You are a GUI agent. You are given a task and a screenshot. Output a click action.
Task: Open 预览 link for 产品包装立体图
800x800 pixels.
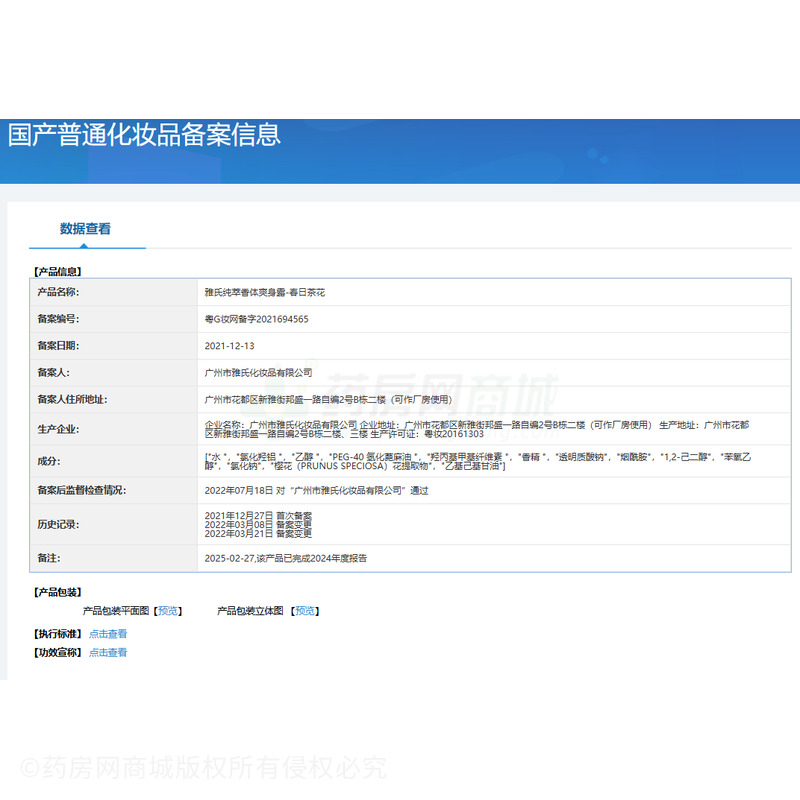(x=306, y=611)
